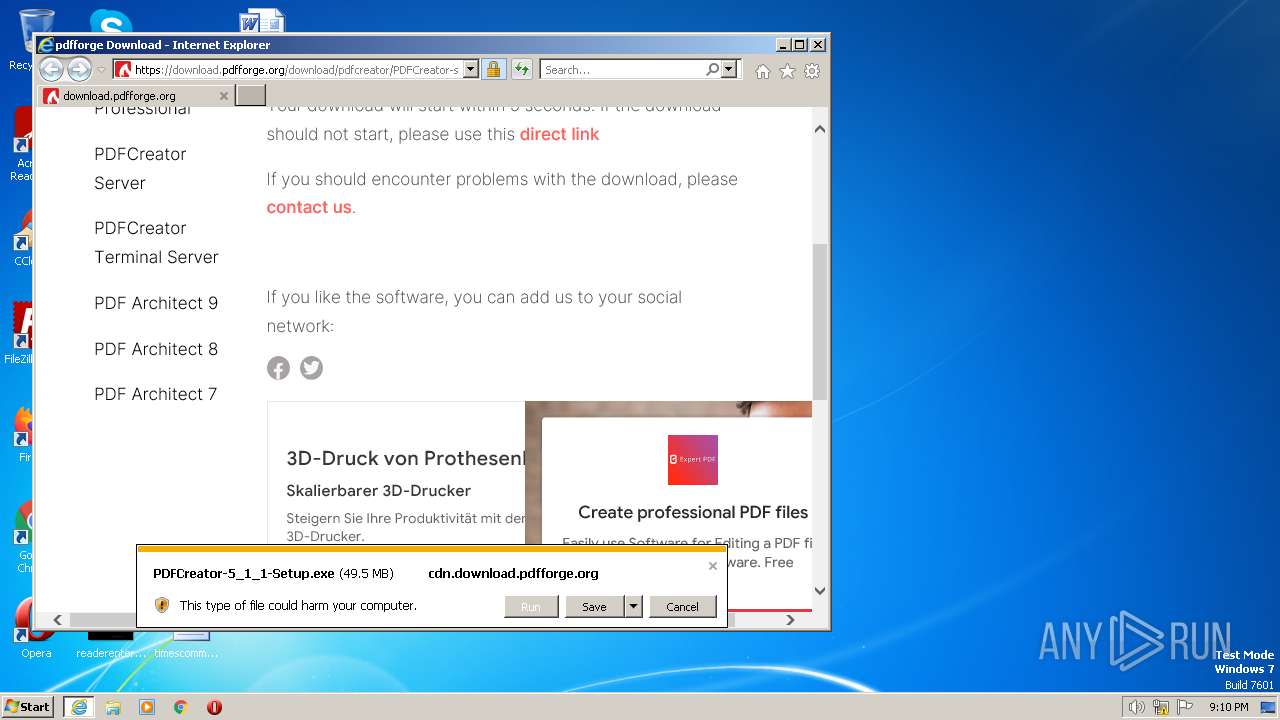Cancel the PDFCreator download
The image size is (1280, 720).
tap(682, 606)
